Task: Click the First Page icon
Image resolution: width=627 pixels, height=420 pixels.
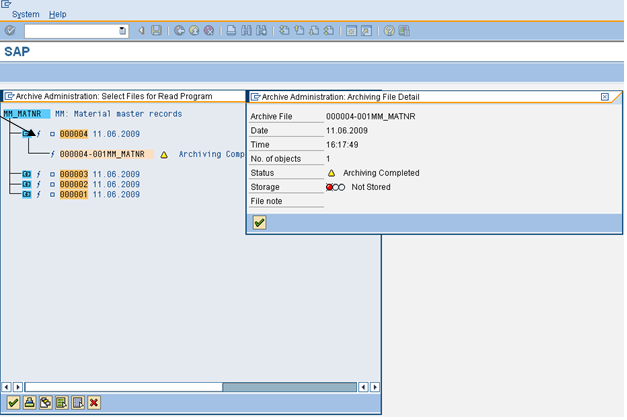Action: (x=284, y=30)
